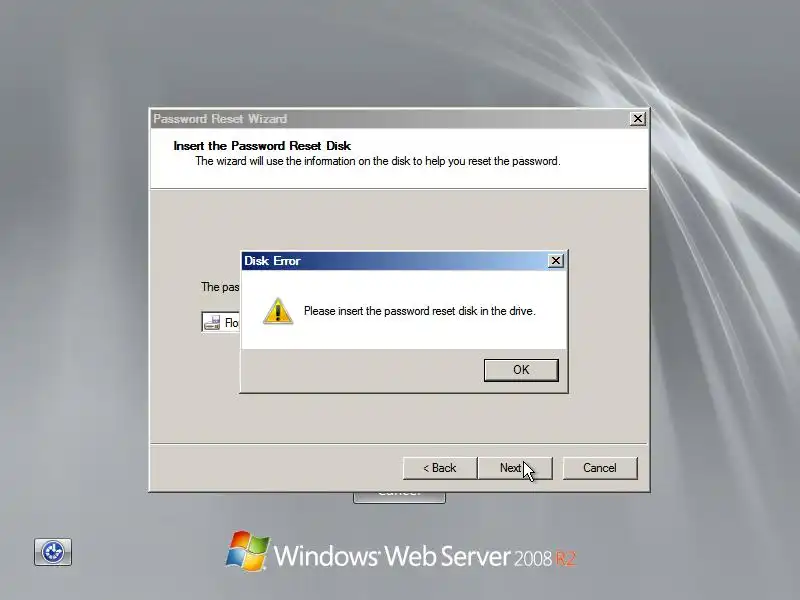Click the Next button in the wizard

pos(515,468)
